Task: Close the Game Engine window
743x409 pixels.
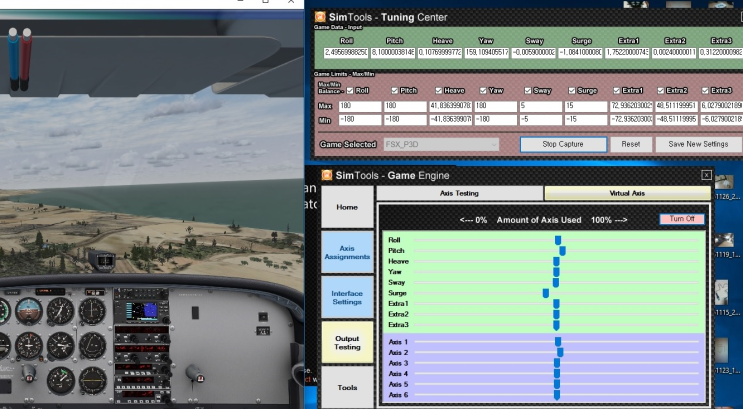Action: 706,175
